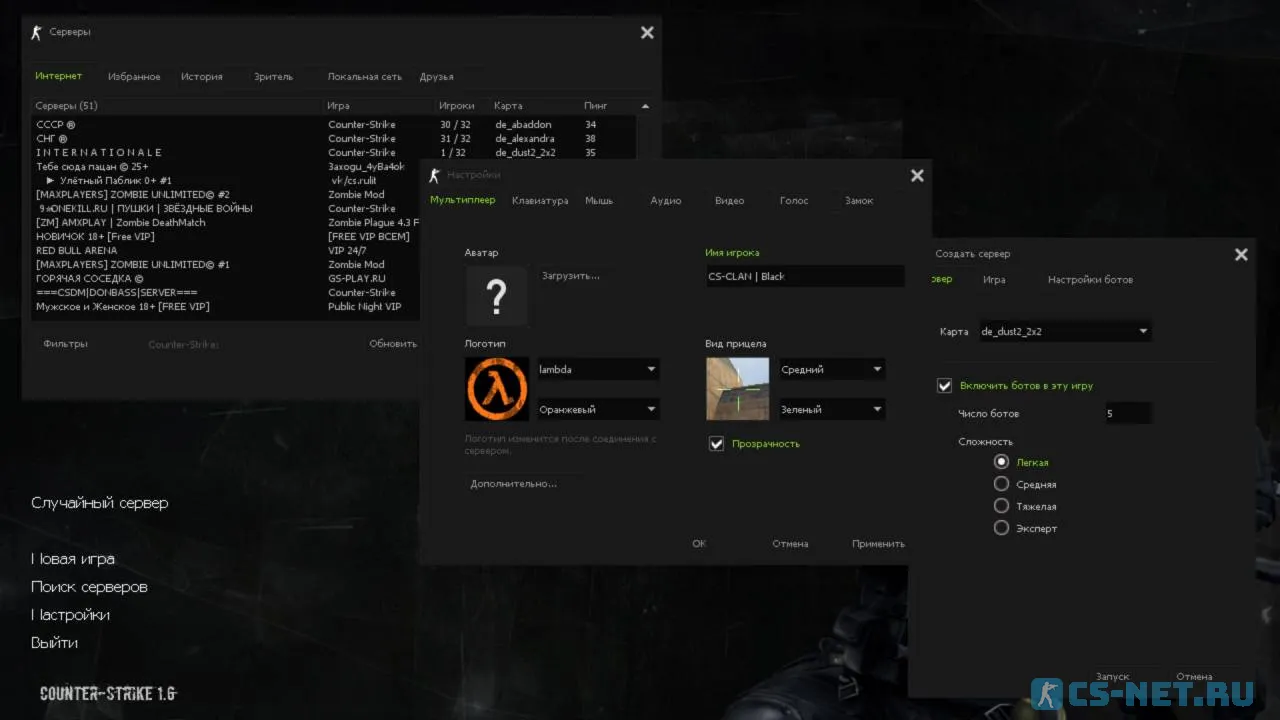Open the Игра tab in Создать сервер

point(994,280)
